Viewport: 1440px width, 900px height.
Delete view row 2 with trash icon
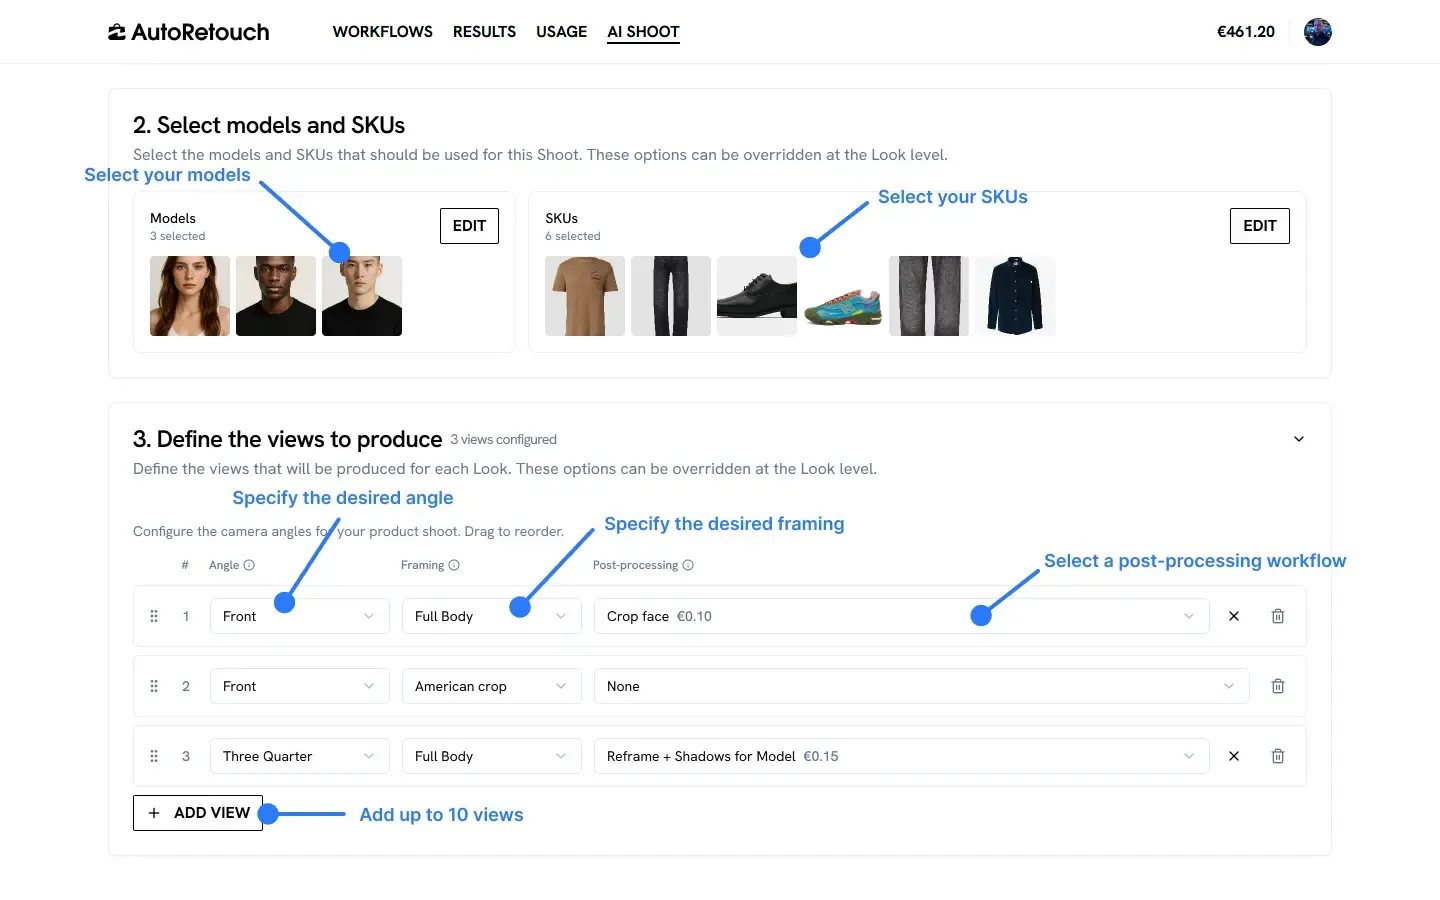[1277, 686]
